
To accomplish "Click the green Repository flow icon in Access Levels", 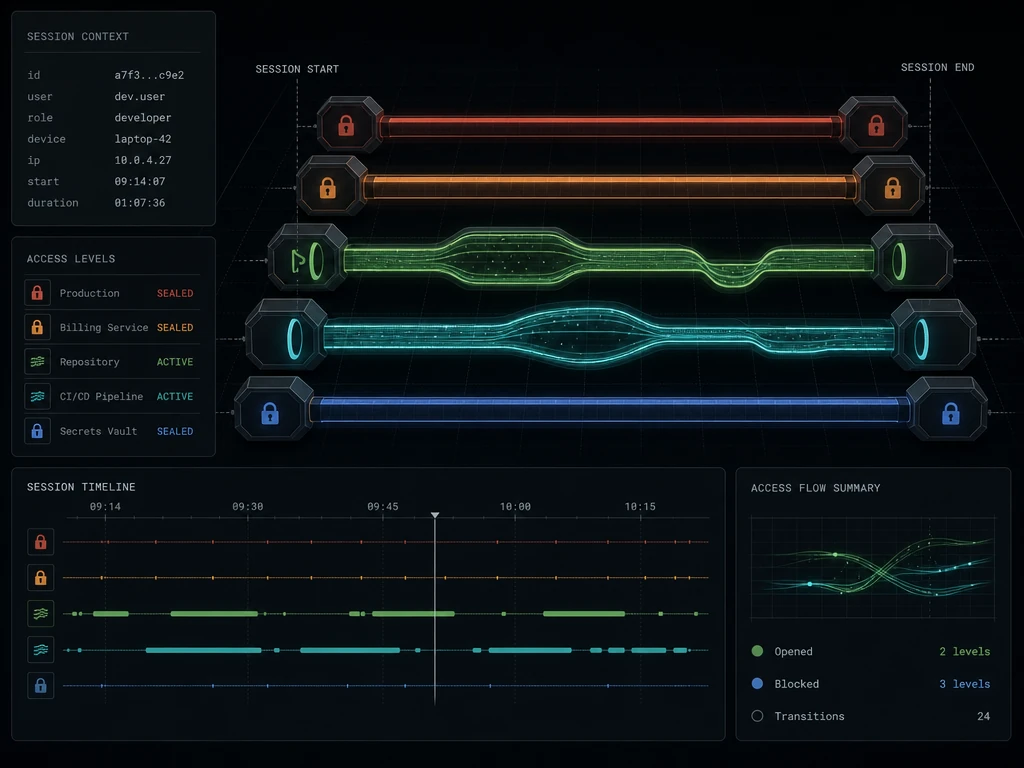I will (37, 361).
